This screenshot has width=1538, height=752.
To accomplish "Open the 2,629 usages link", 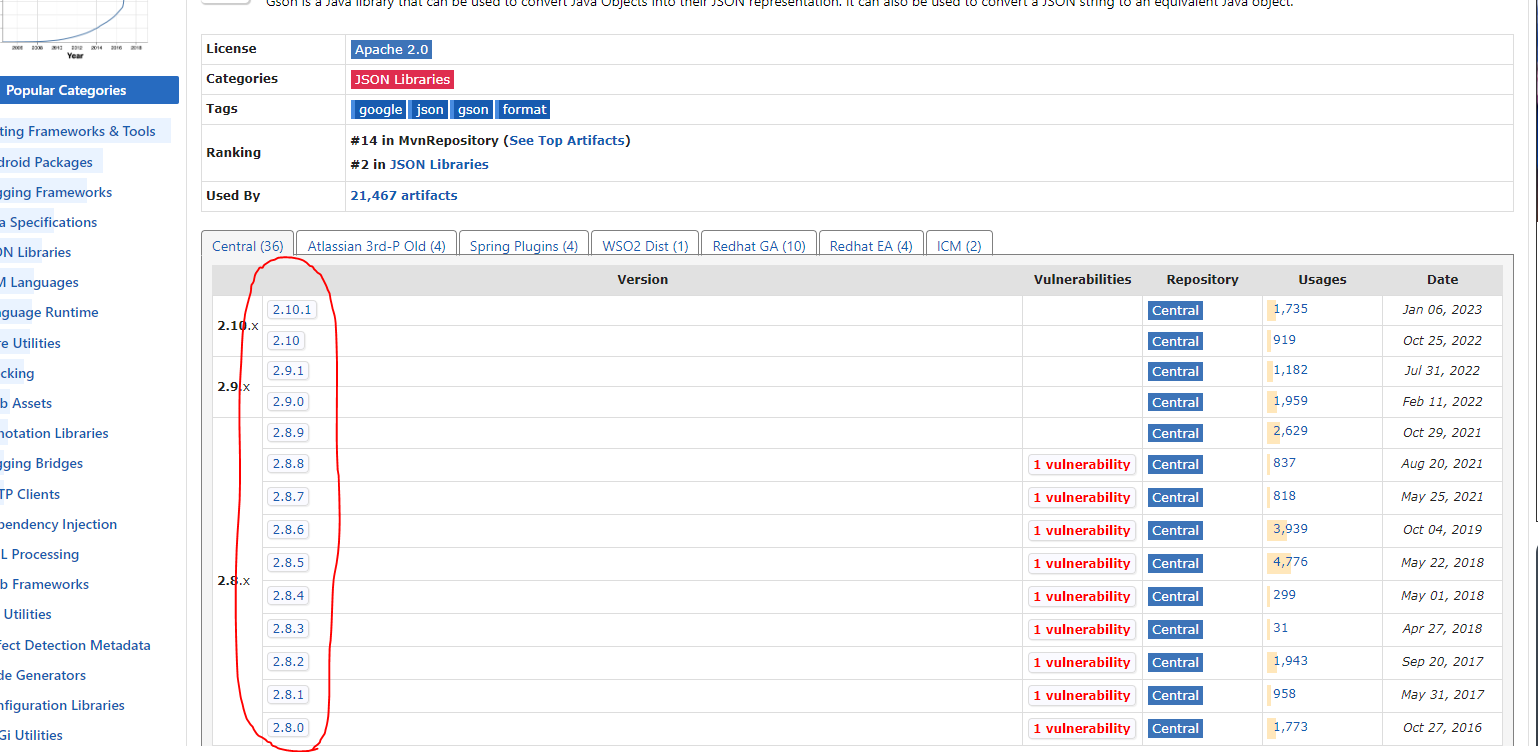I will point(1290,431).
